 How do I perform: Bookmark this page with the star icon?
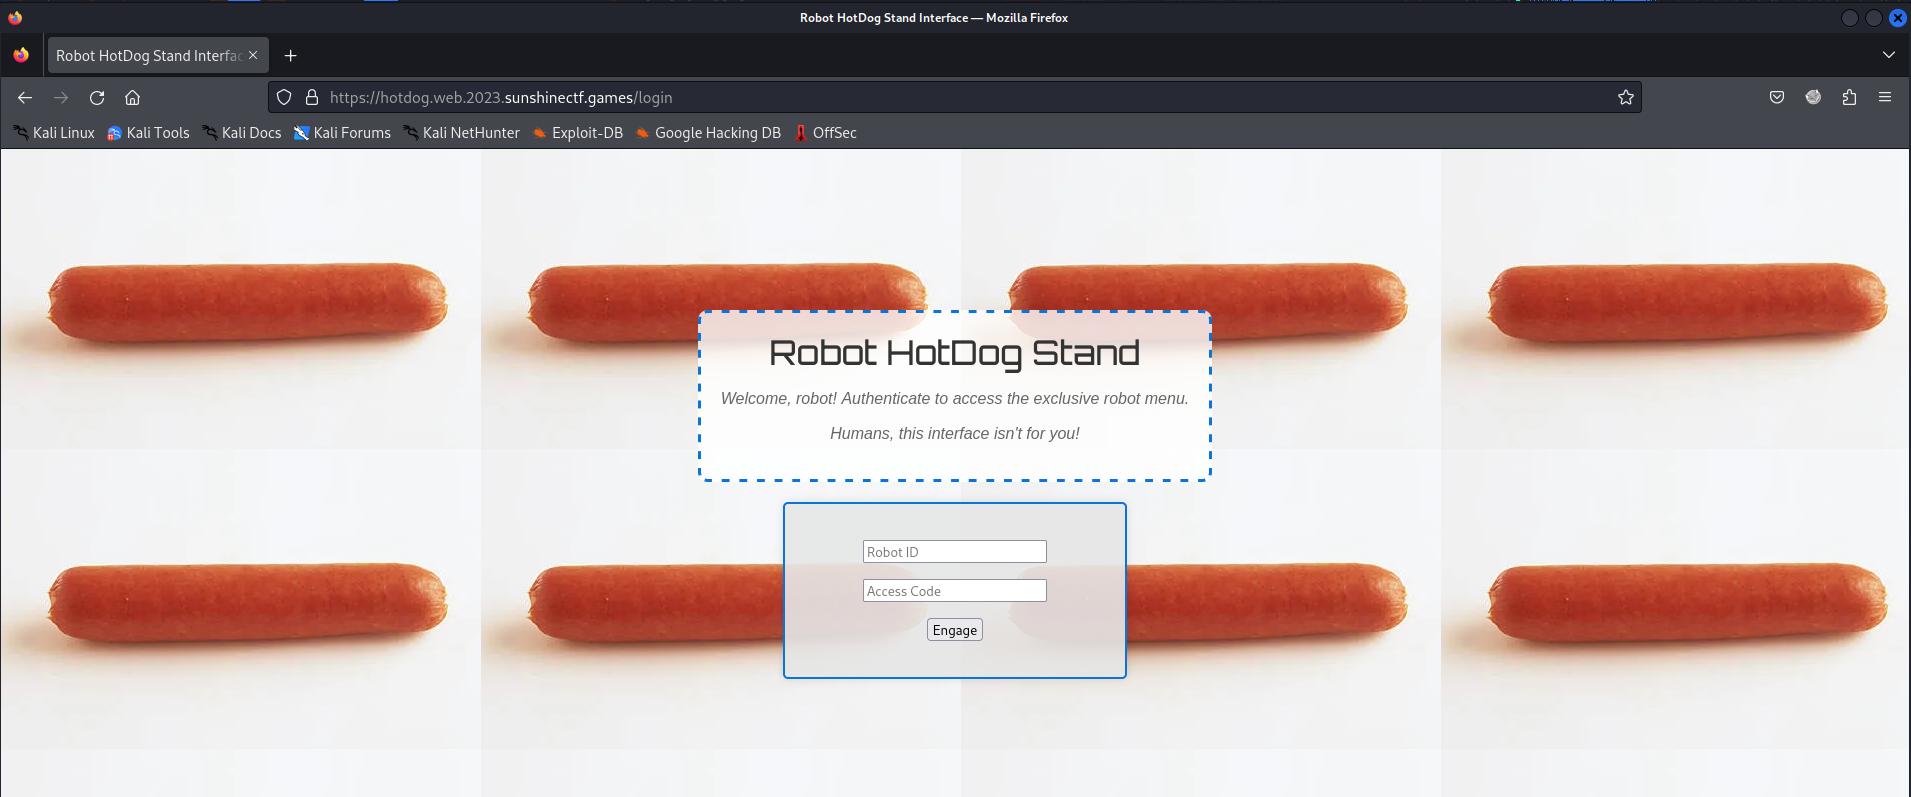[1625, 97]
